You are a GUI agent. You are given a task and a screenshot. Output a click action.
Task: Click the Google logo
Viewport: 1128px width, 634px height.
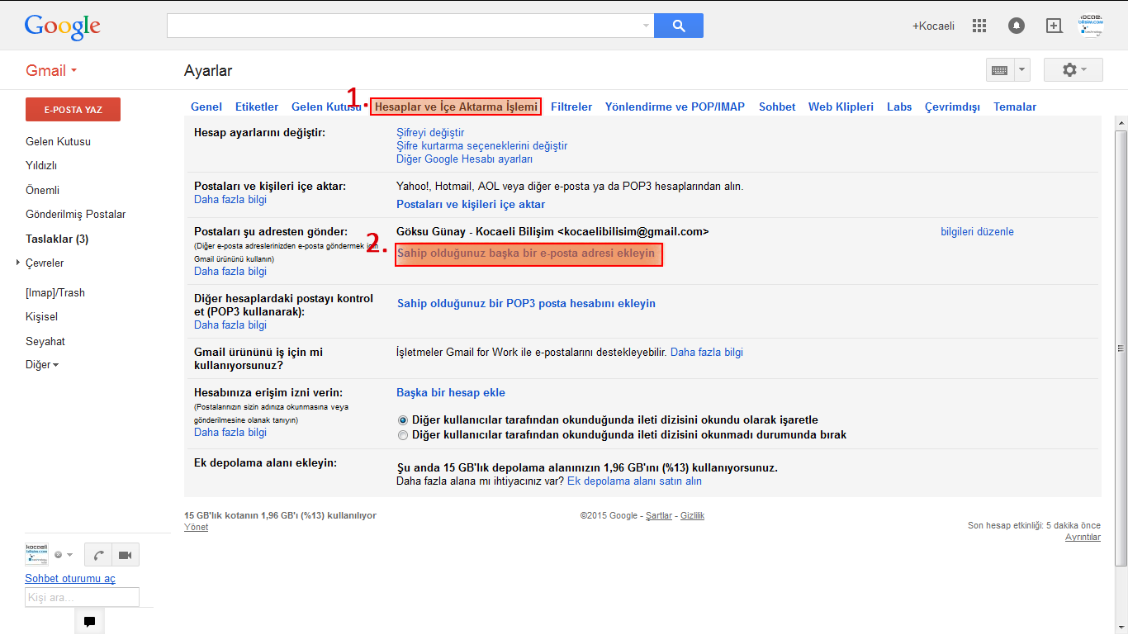(63, 27)
